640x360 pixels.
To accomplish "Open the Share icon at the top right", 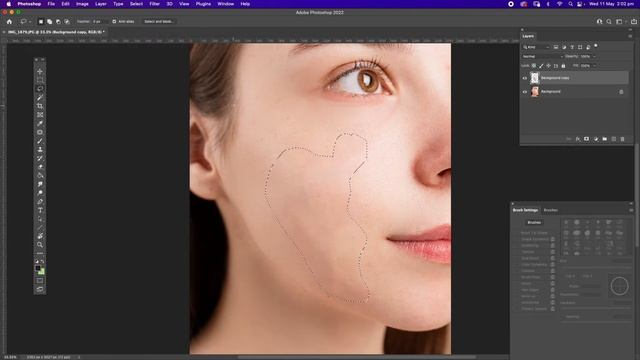I will pos(634,22).
